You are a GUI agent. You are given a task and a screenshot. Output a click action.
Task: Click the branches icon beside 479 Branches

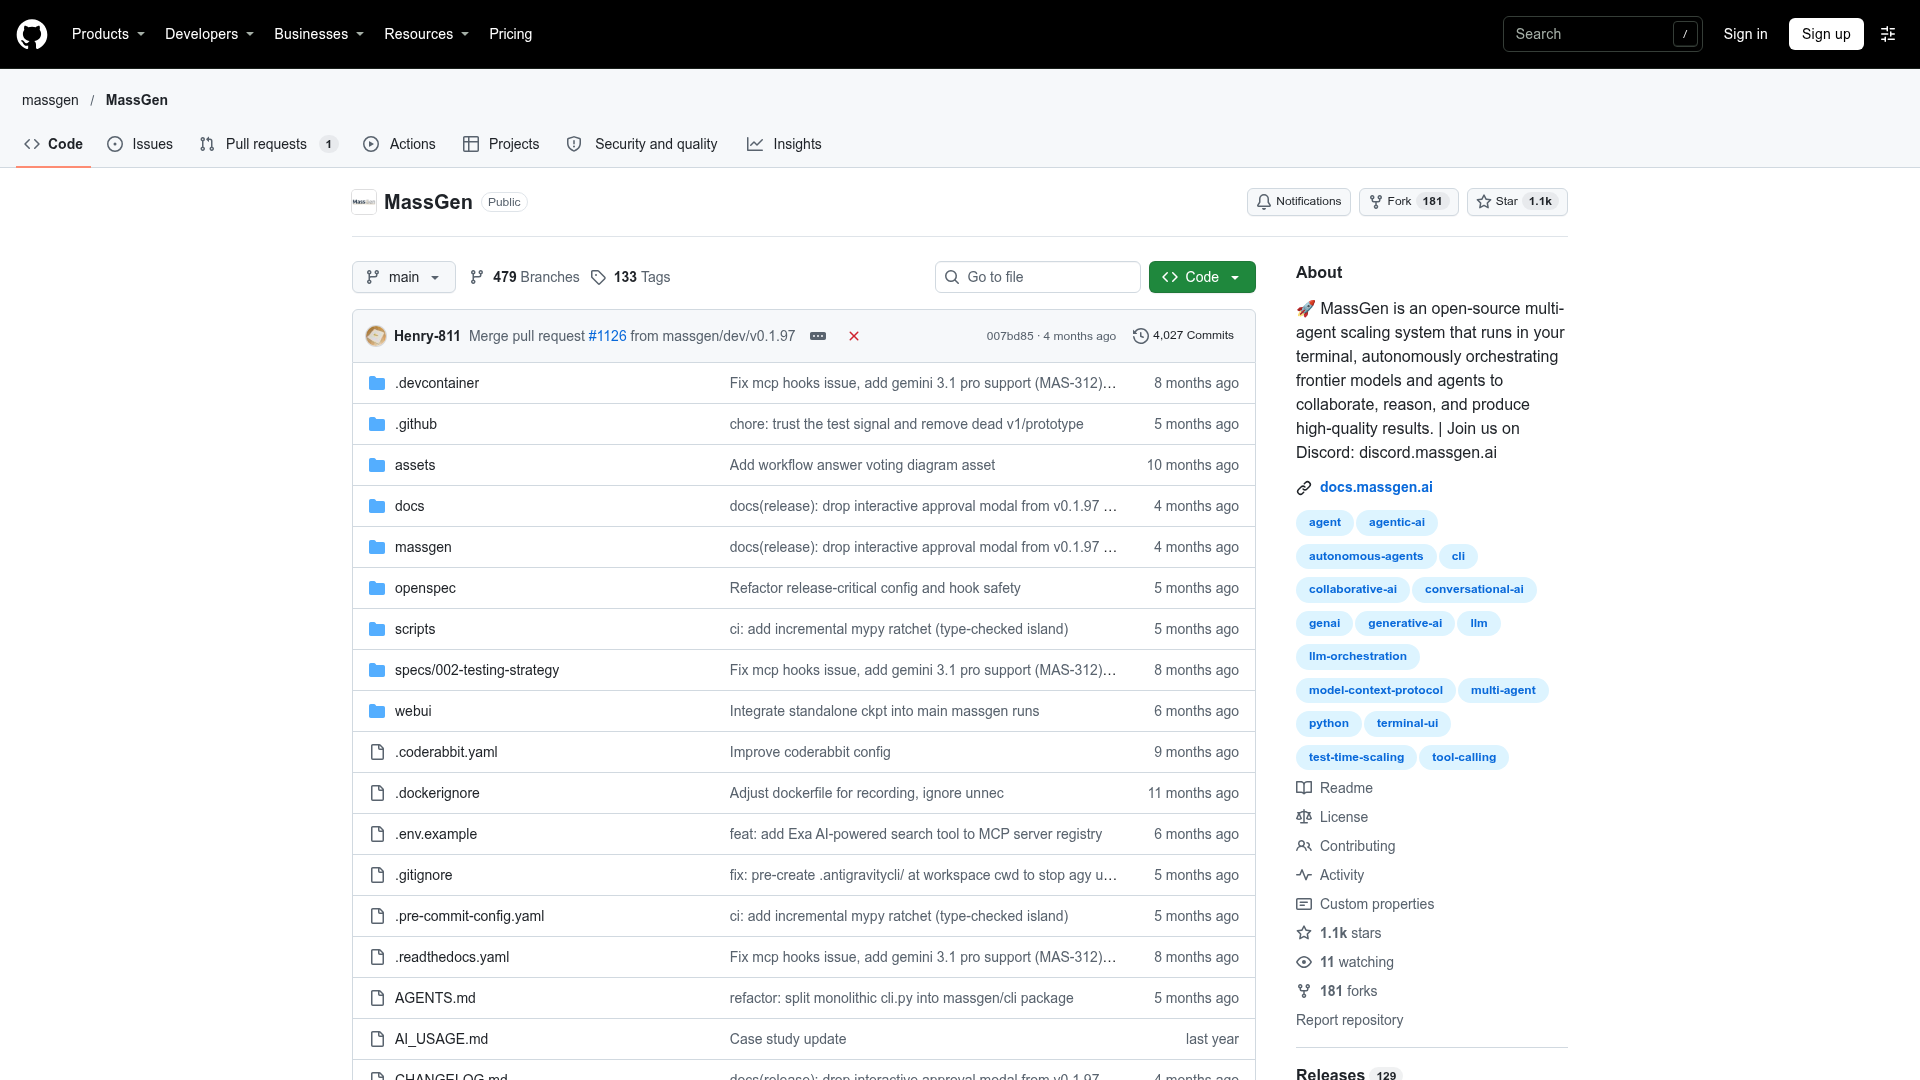pos(477,277)
